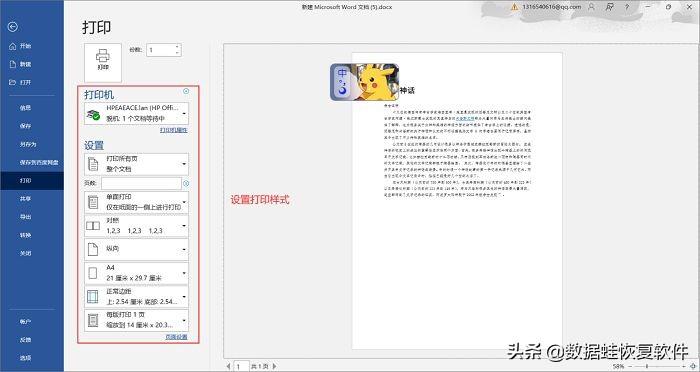700x372 pixels.
Task: Click the margins layout icon
Action: coord(93,296)
